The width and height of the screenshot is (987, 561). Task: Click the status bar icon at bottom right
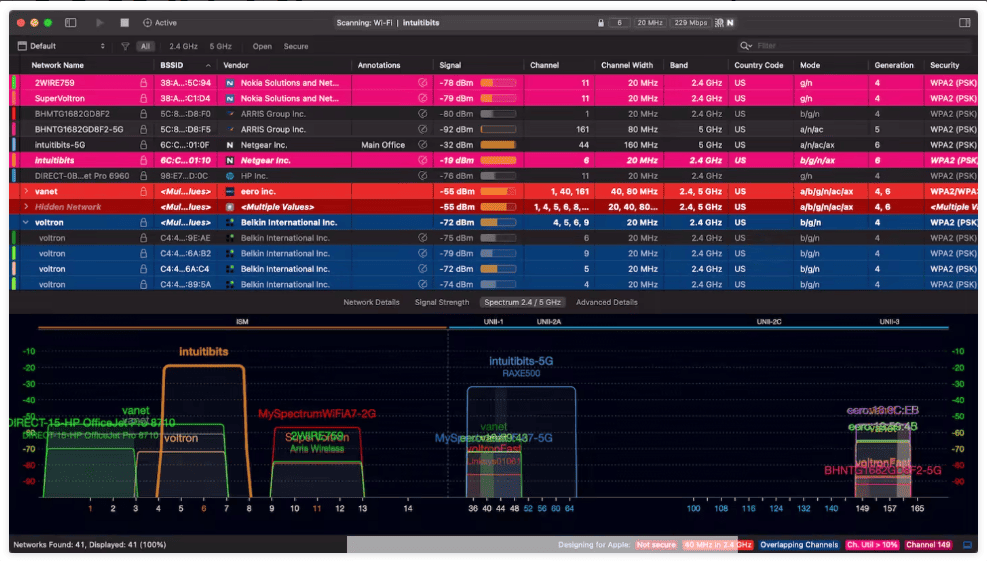[967, 545]
